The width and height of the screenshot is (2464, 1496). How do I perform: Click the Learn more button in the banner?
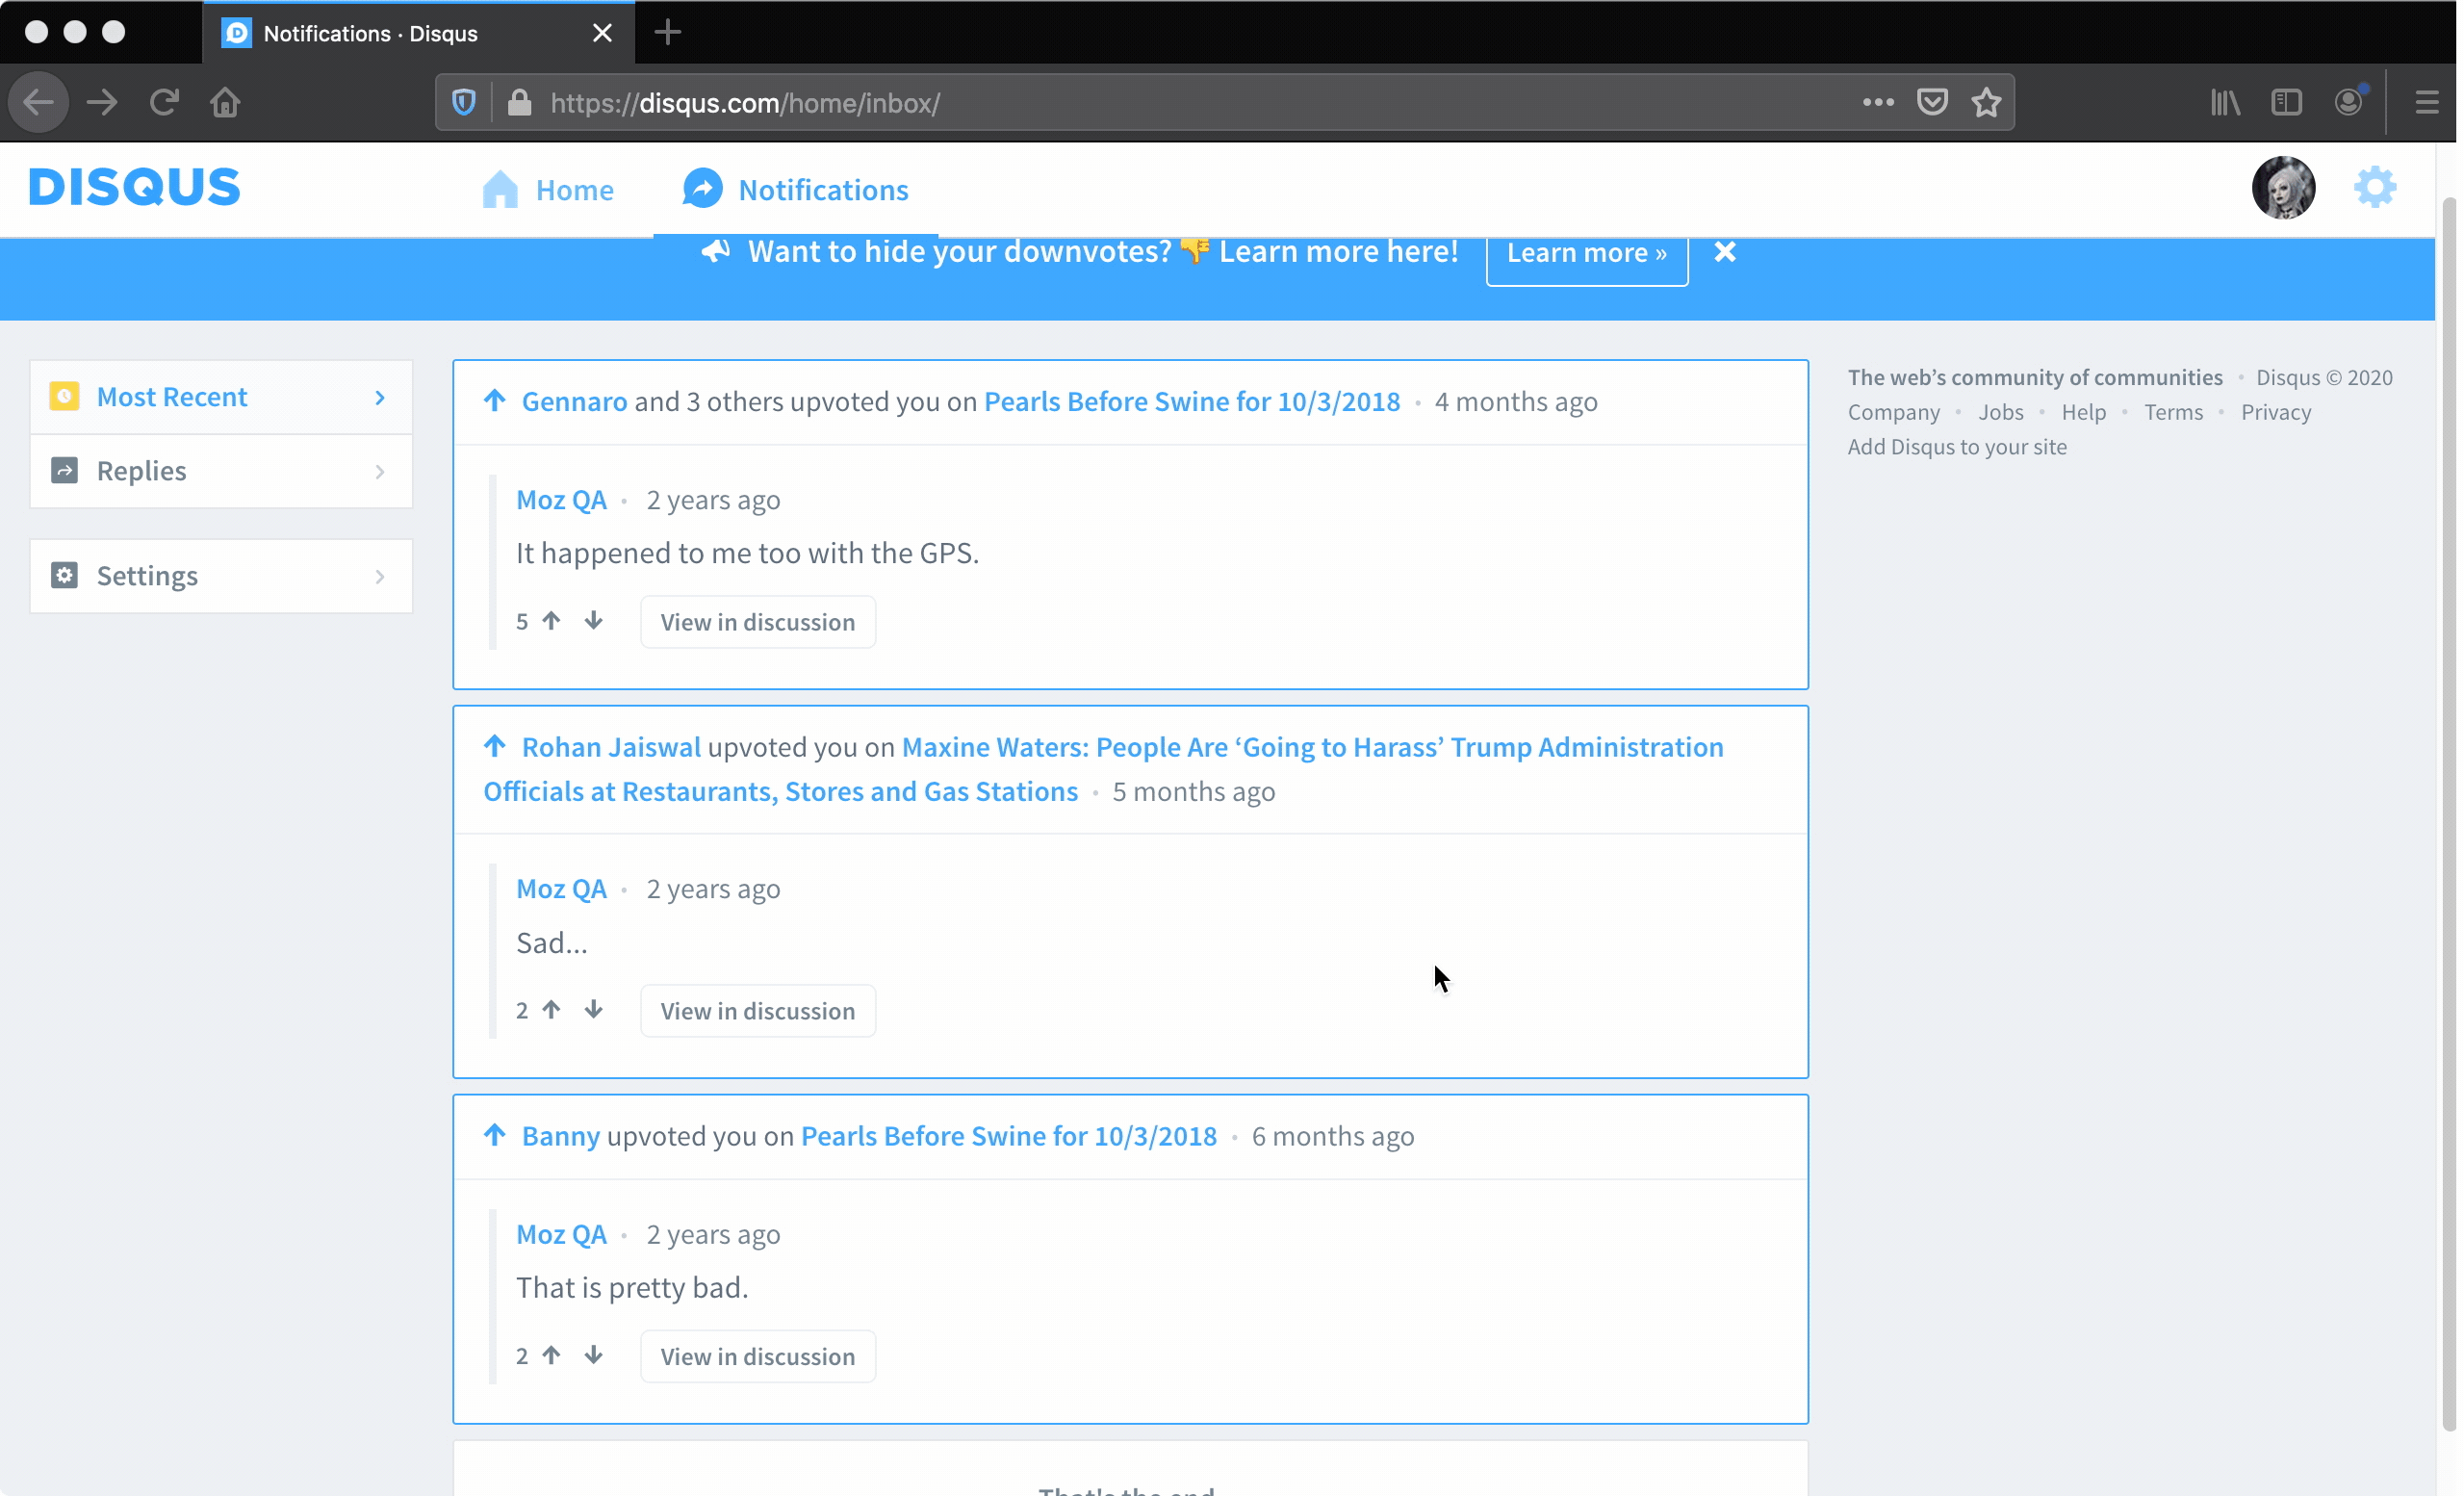point(1585,253)
